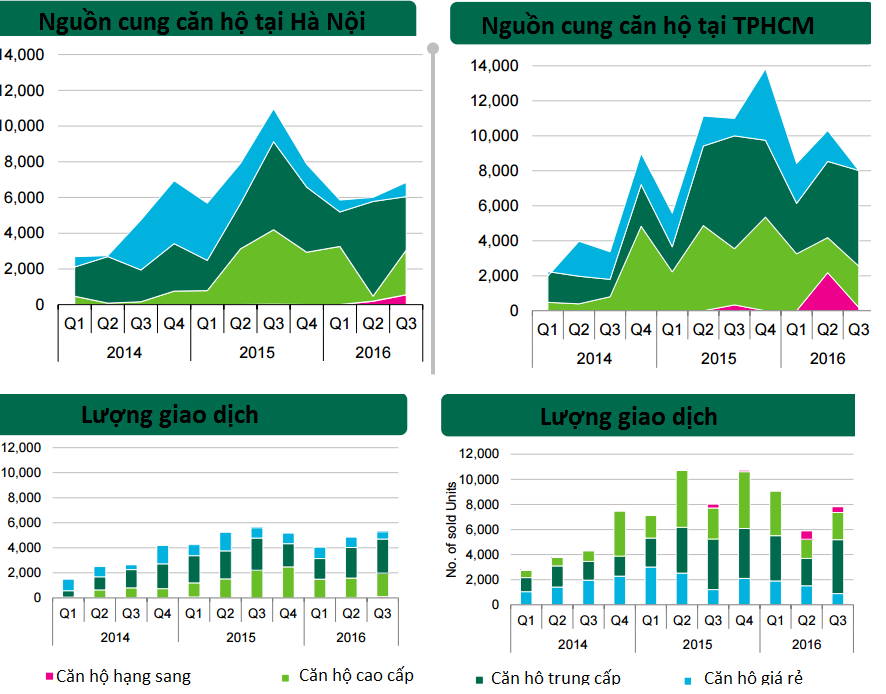Select the Căn hộ giá rẻ legend label
The height and width of the screenshot is (694, 886).
tap(752, 679)
